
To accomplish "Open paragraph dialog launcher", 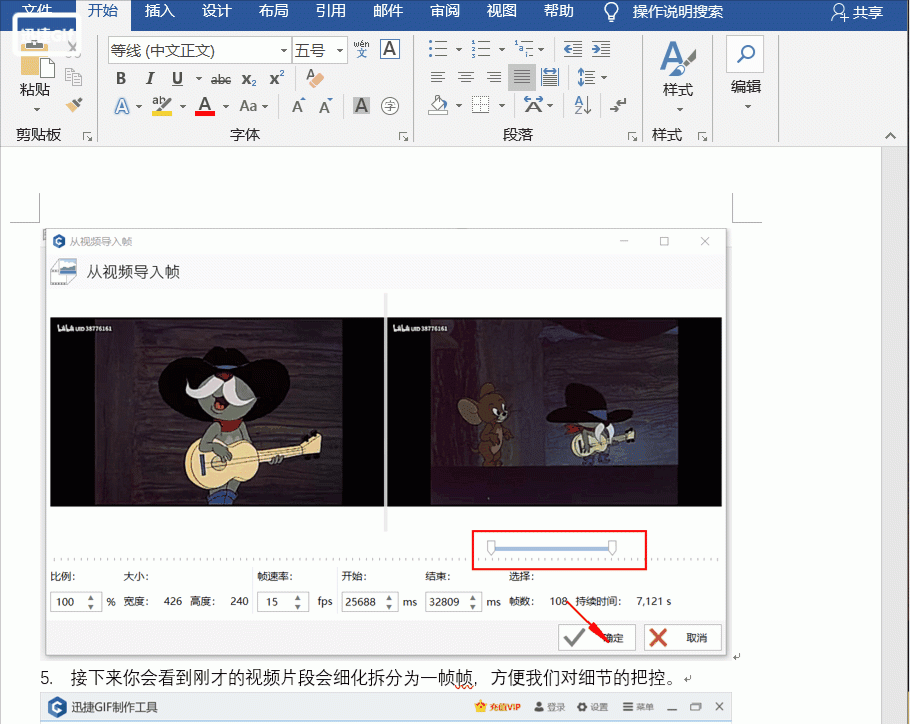I will [x=632, y=137].
